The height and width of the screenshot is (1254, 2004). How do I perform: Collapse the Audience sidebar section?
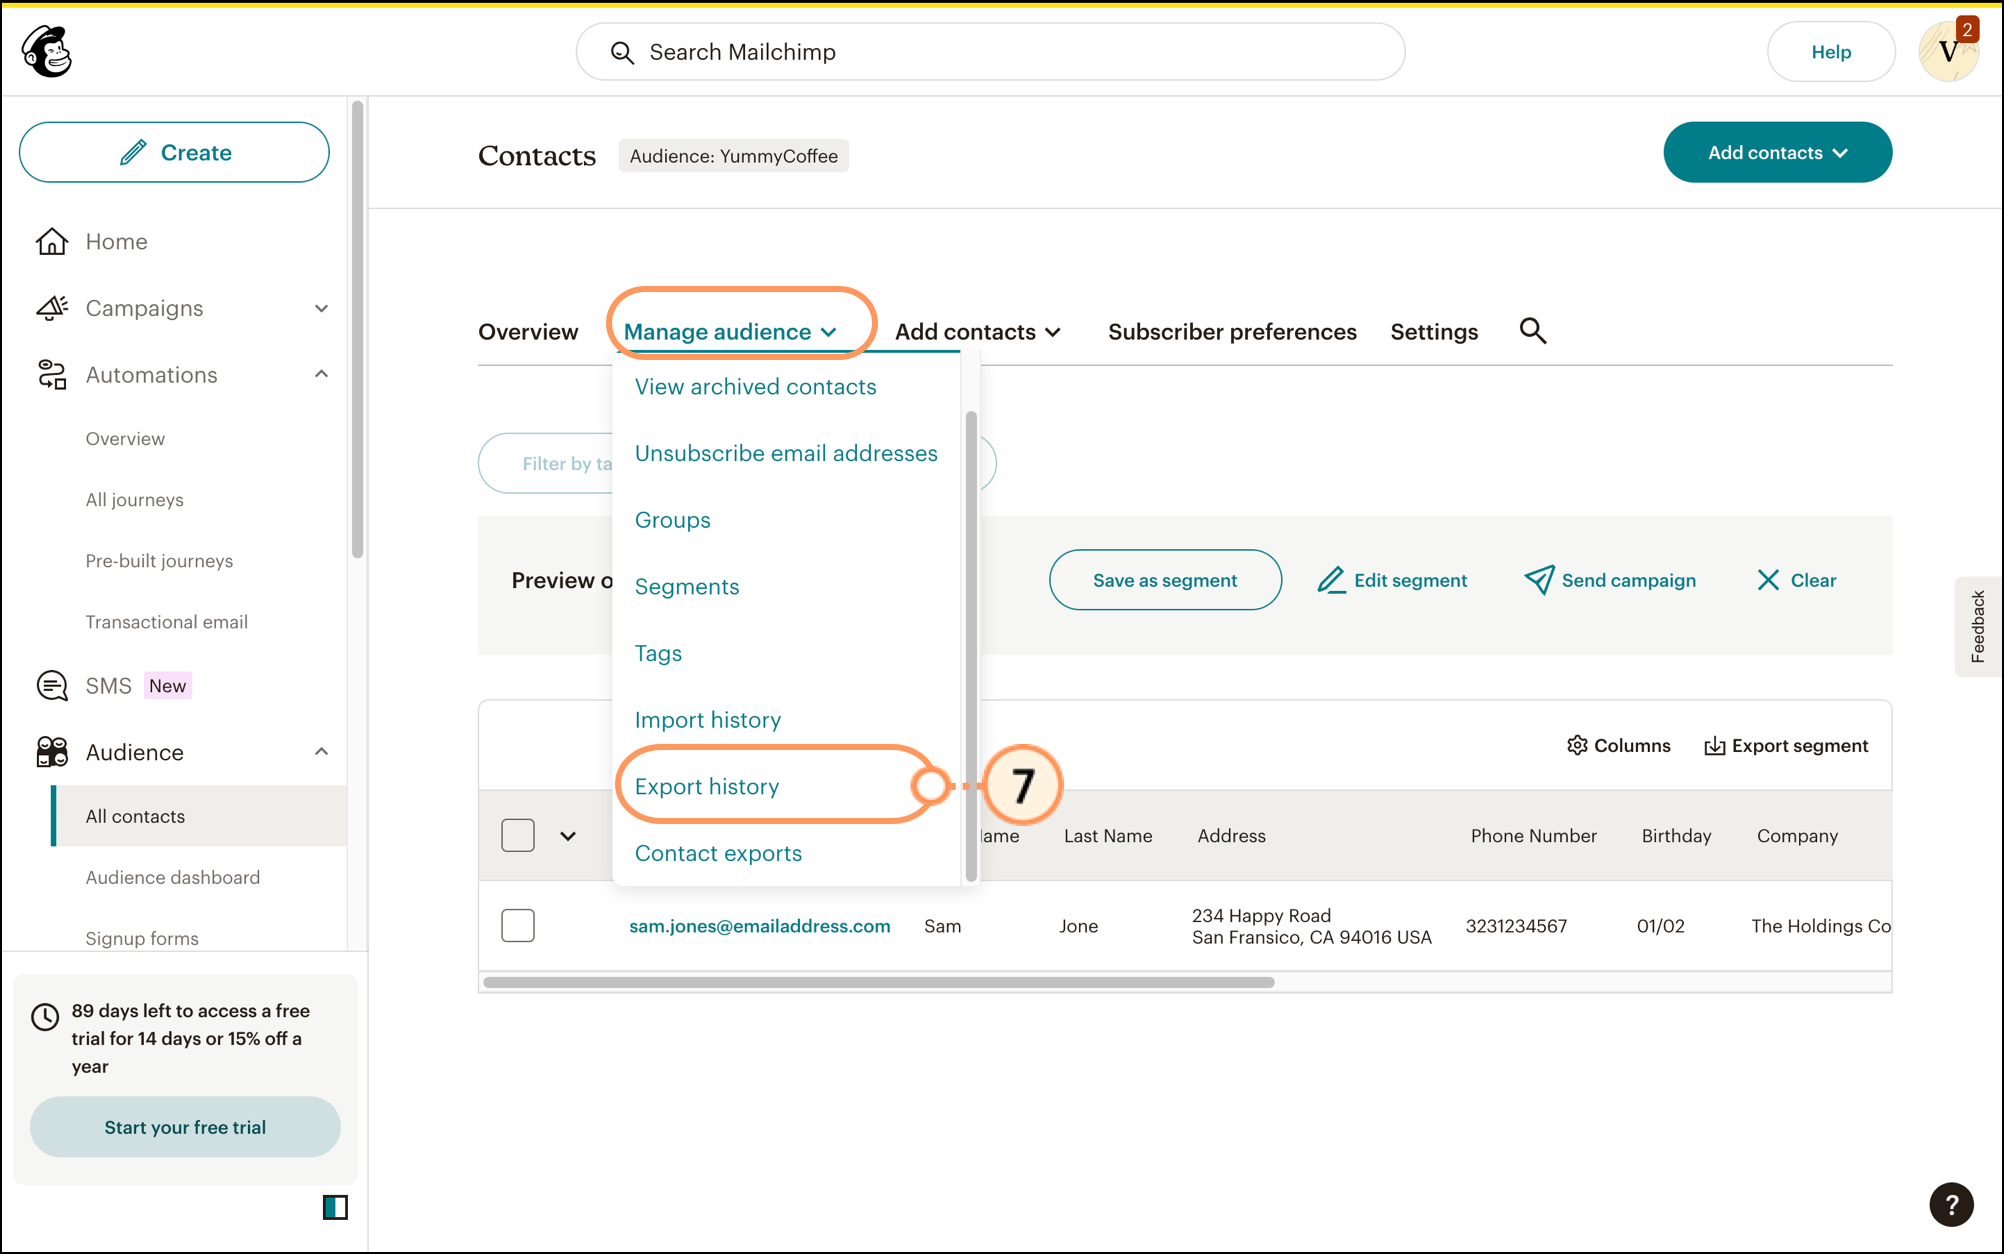[321, 752]
